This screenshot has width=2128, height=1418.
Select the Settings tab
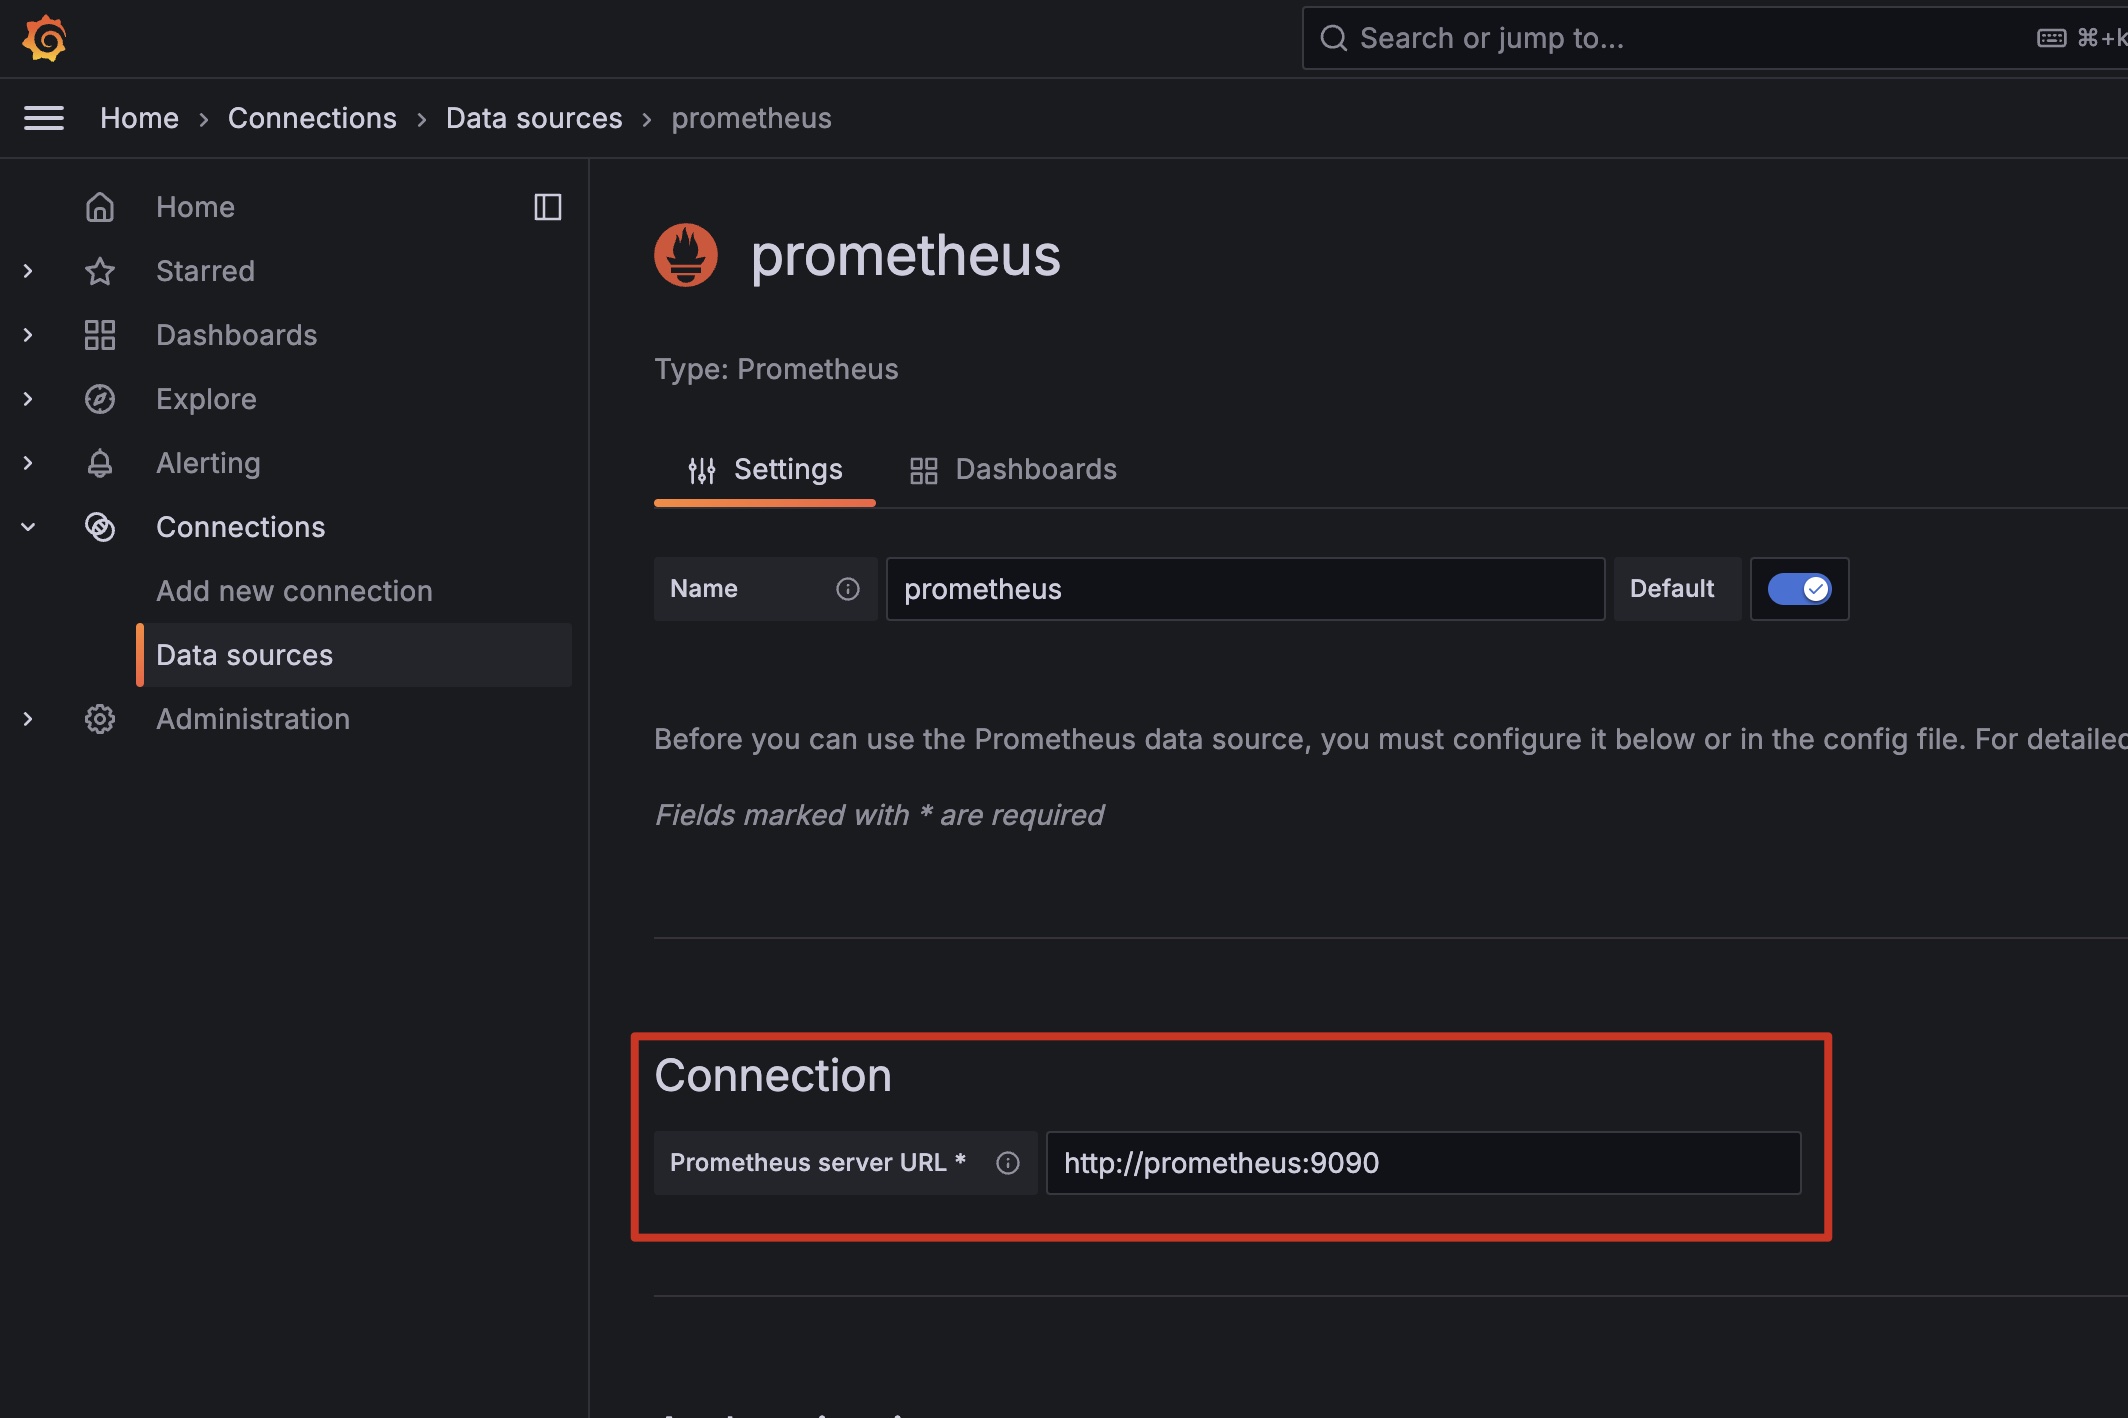point(765,470)
